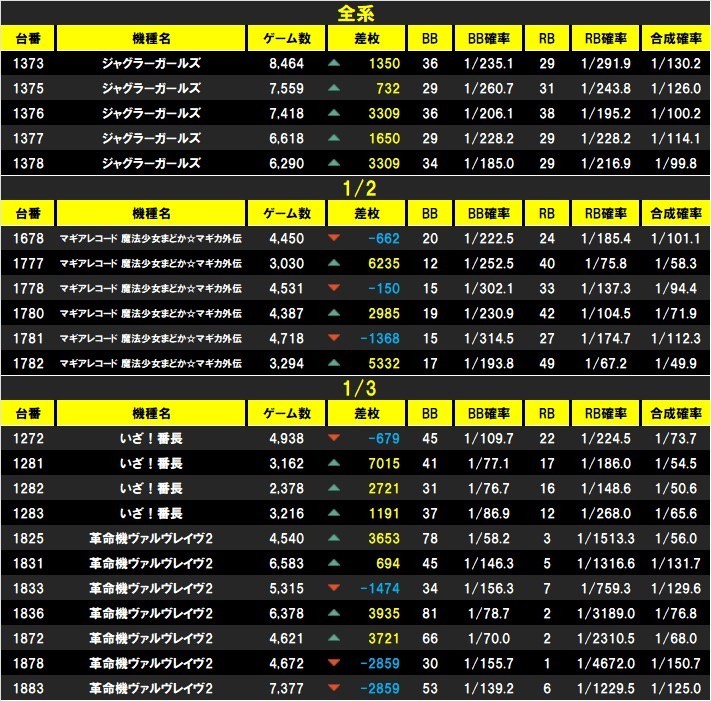Select 革命機ヴァルヴレイヴ2 name in row 1825

(x=151, y=538)
